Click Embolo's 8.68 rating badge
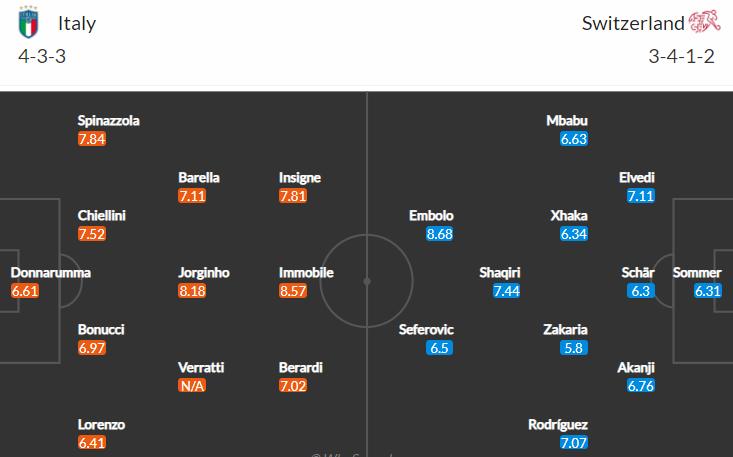 [439, 234]
